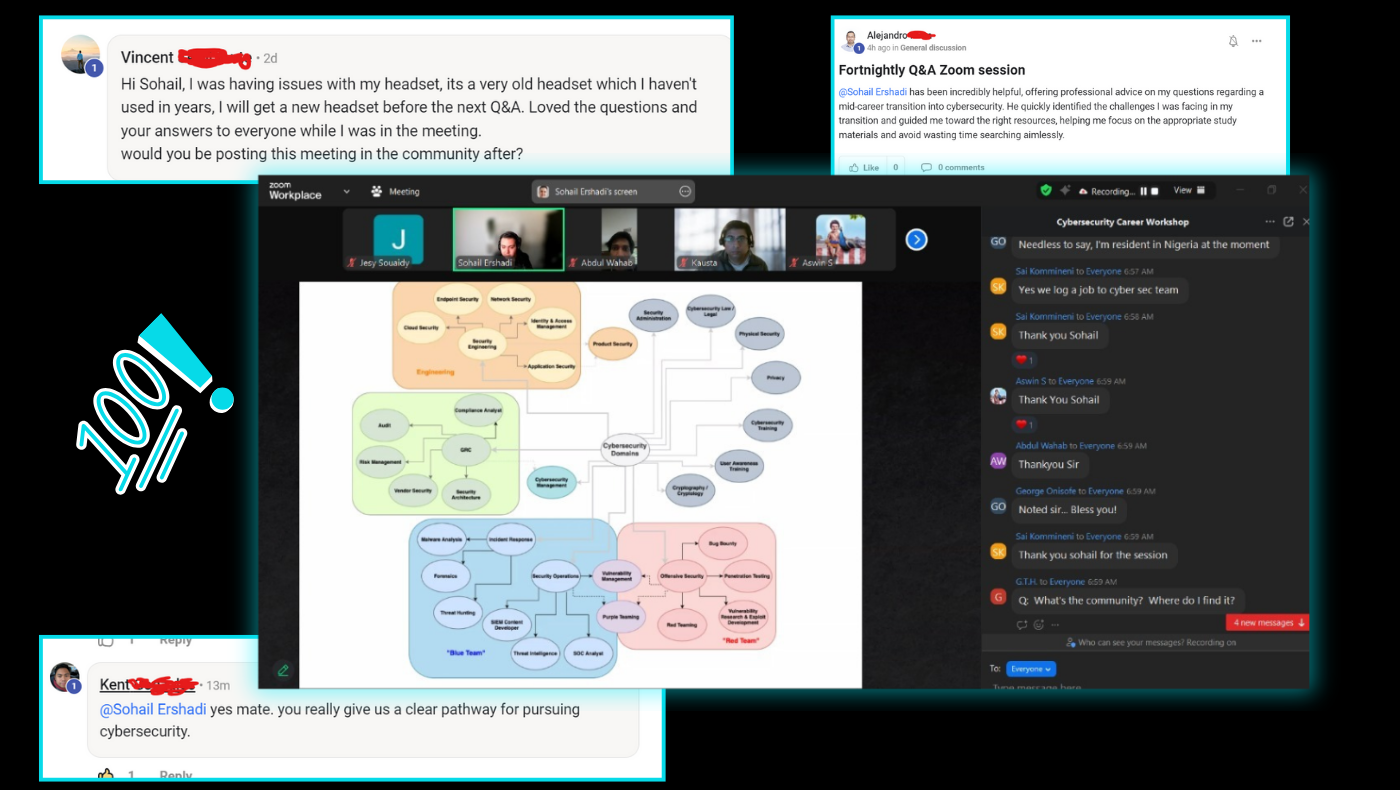Viewport: 1400px width, 790px height.
Task: Jump to the 4 new messages
Action: pos(1268,623)
